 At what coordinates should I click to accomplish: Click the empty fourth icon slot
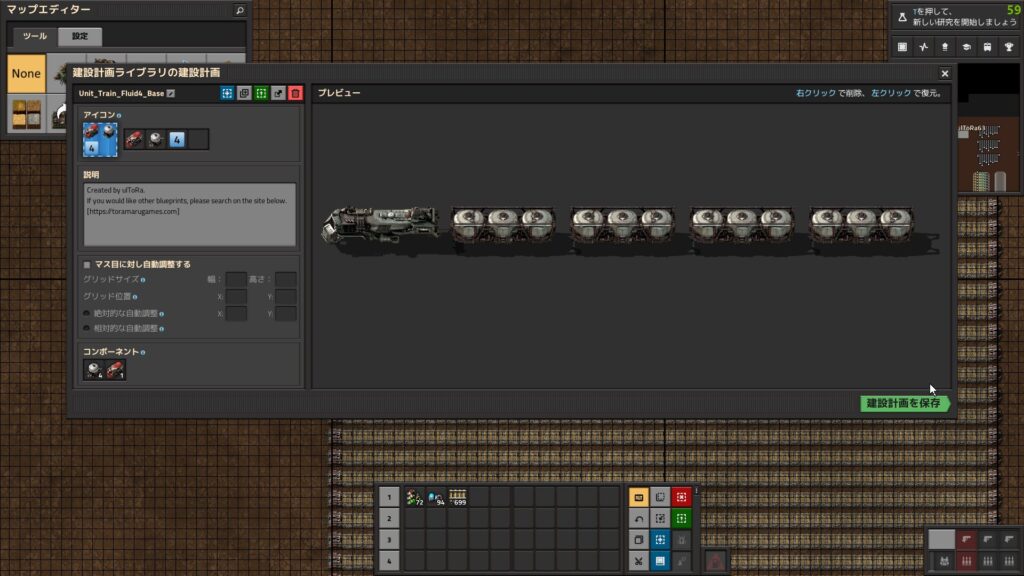tap(199, 139)
